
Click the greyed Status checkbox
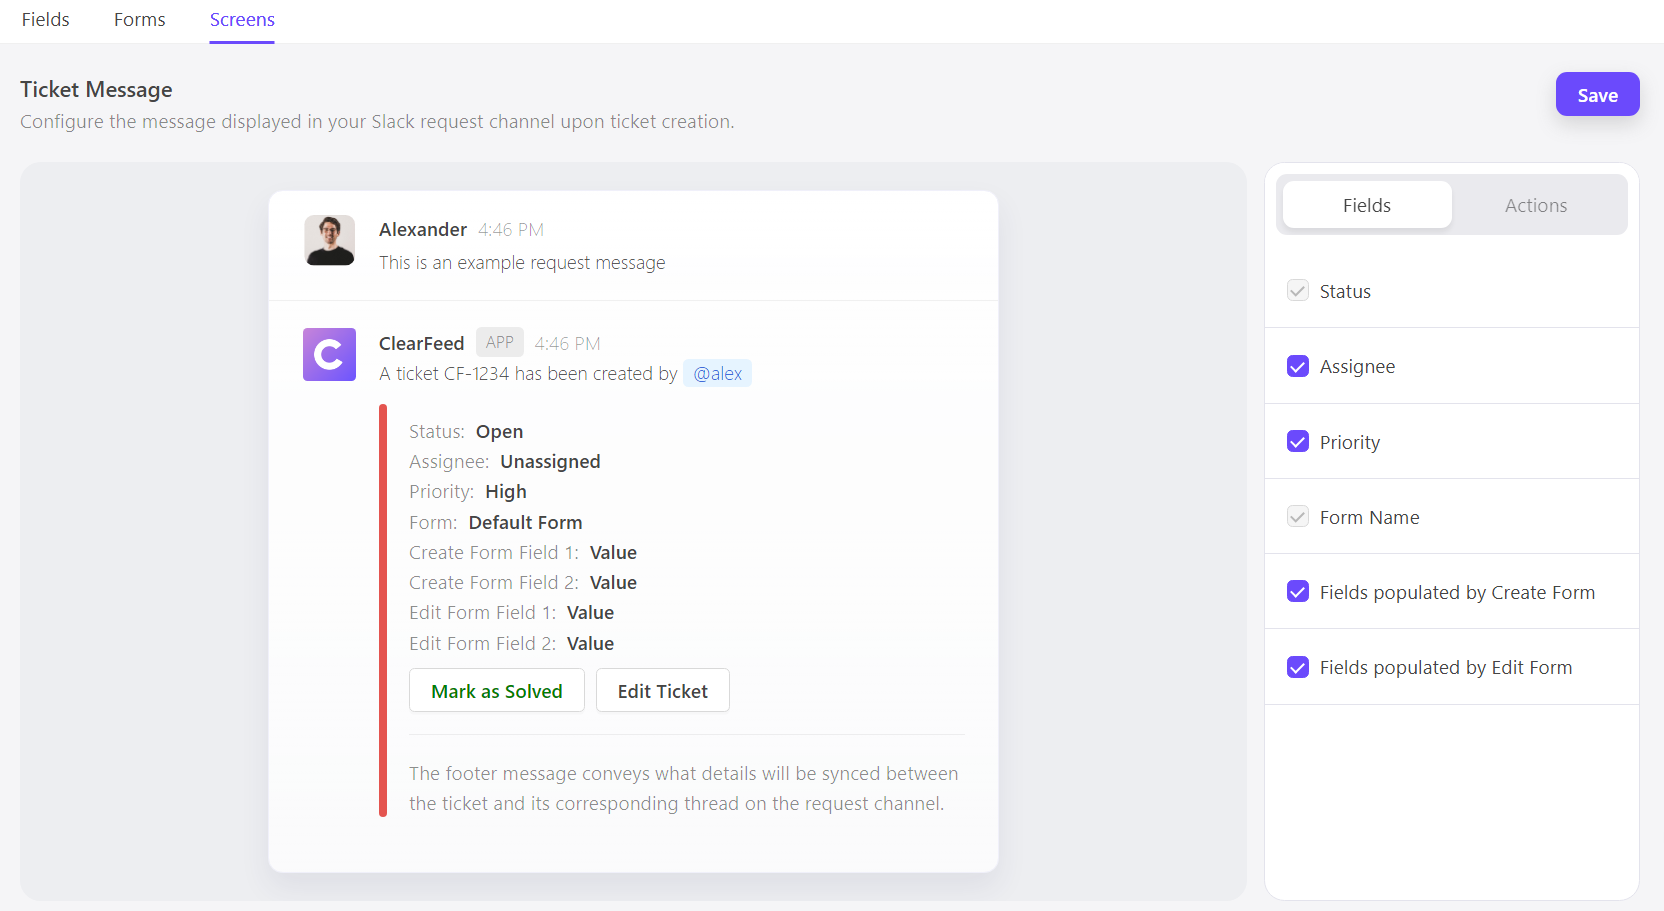click(x=1298, y=291)
